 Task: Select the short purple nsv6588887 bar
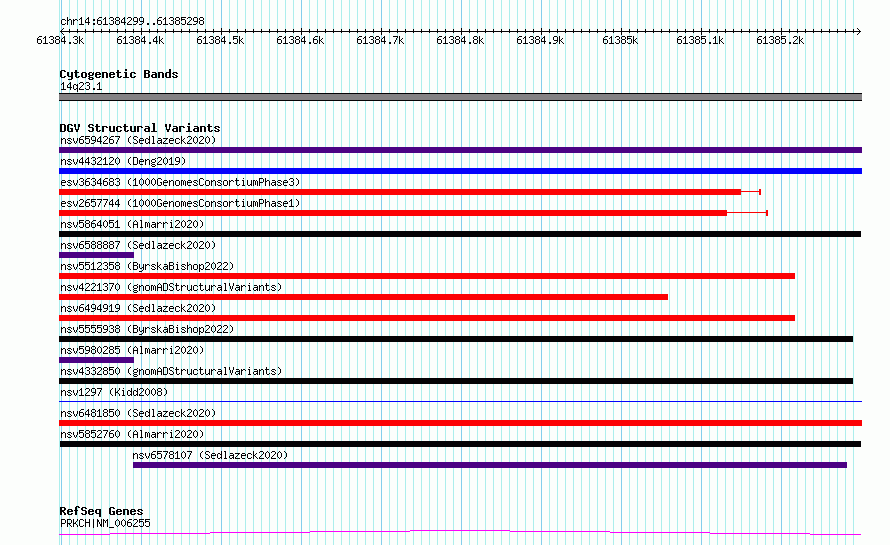[96, 255]
